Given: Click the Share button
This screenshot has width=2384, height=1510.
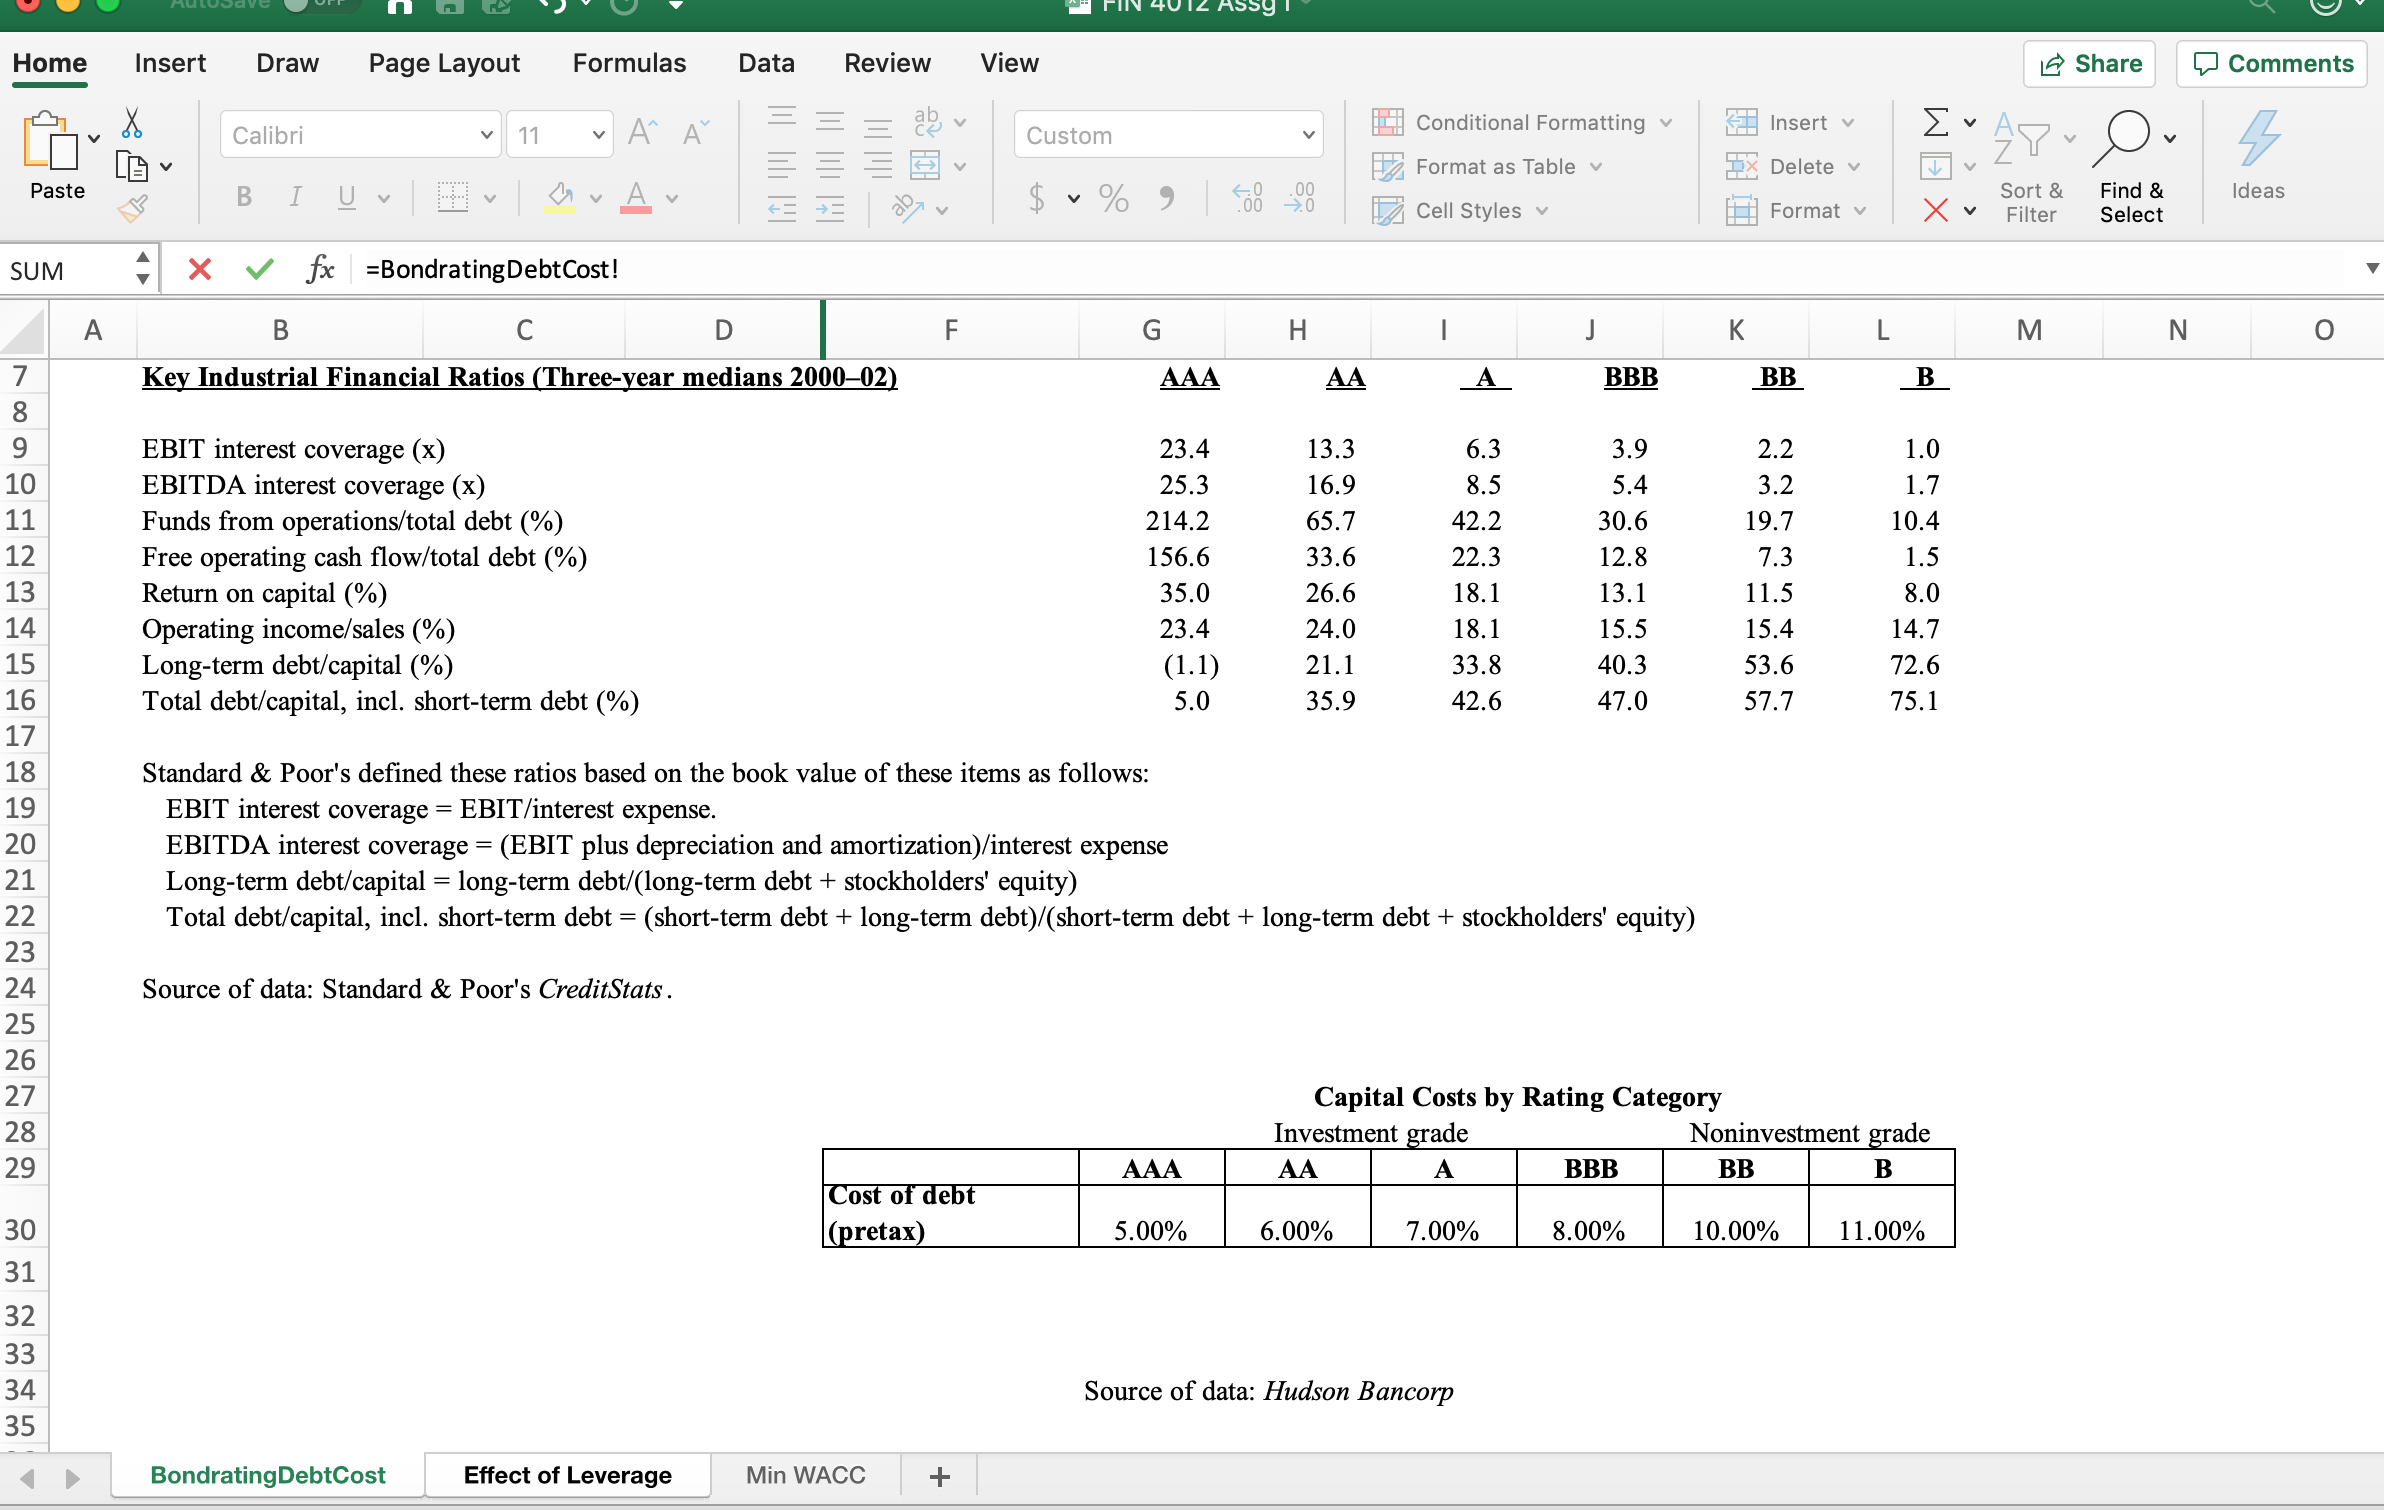Looking at the screenshot, I should (2089, 63).
